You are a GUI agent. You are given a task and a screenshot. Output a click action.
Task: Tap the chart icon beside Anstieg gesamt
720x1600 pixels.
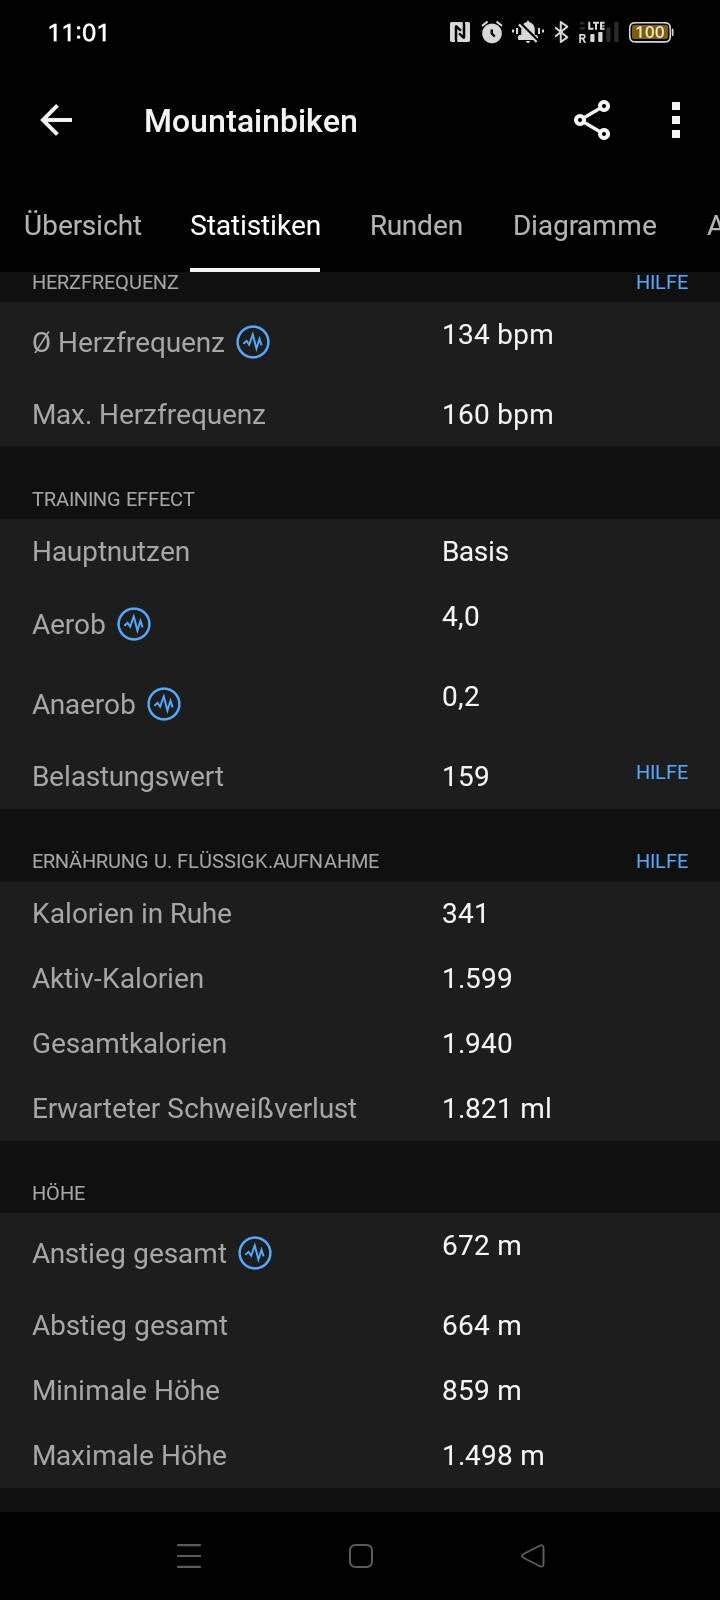click(x=255, y=1253)
